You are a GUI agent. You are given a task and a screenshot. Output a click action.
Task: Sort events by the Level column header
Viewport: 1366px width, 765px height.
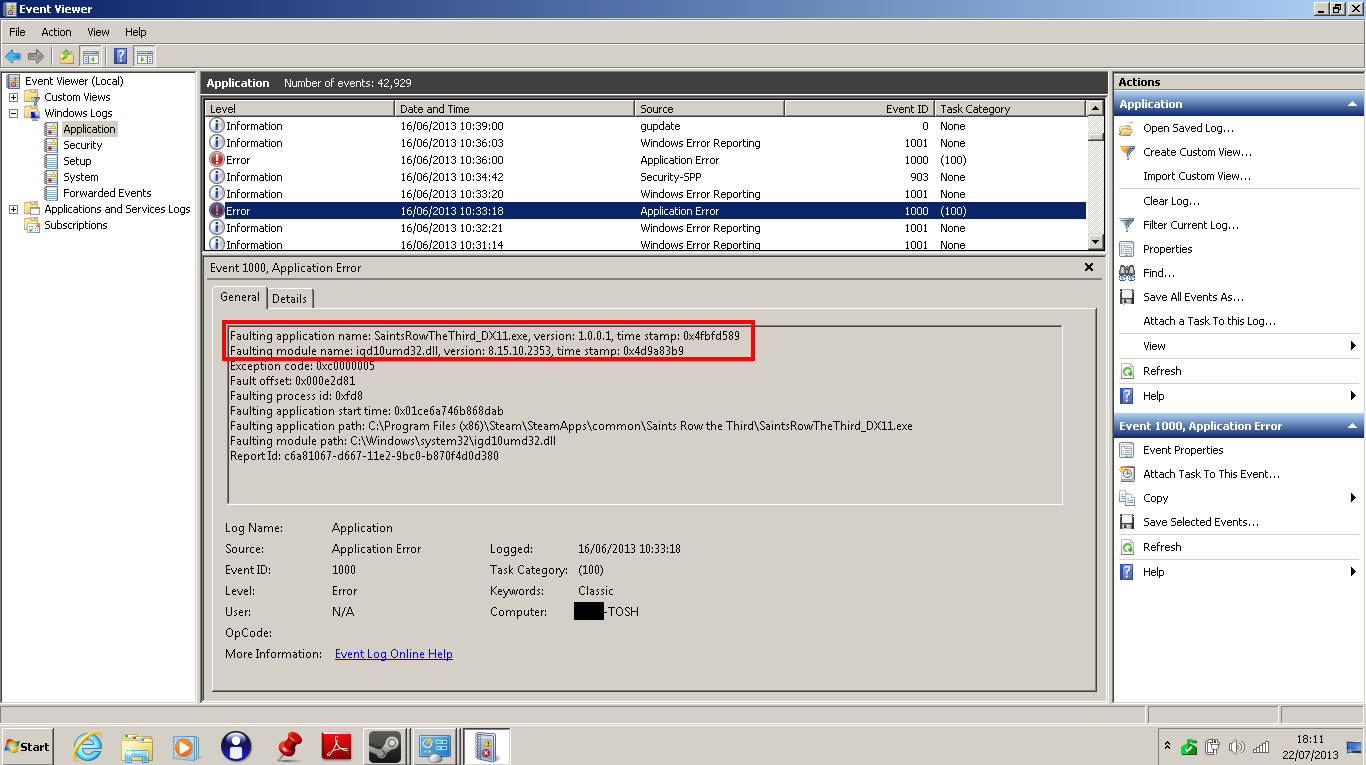(x=300, y=109)
